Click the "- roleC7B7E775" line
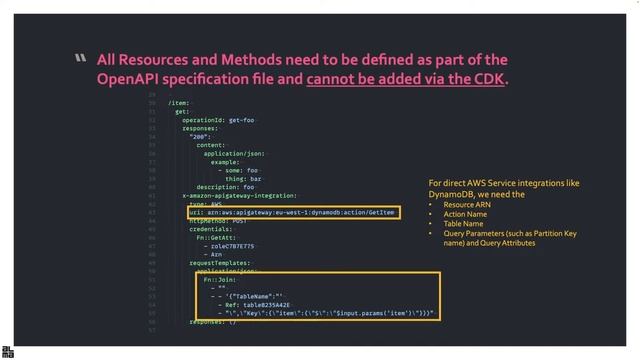 pyautogui.click(x=229, y=246)
